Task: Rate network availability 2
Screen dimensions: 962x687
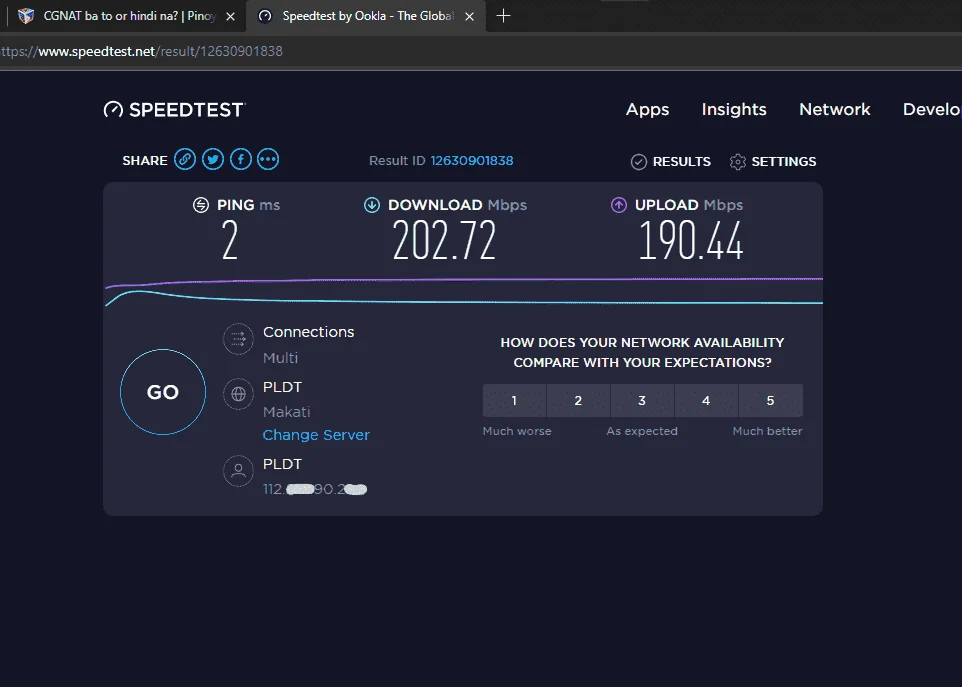Action: coord(578,401)
